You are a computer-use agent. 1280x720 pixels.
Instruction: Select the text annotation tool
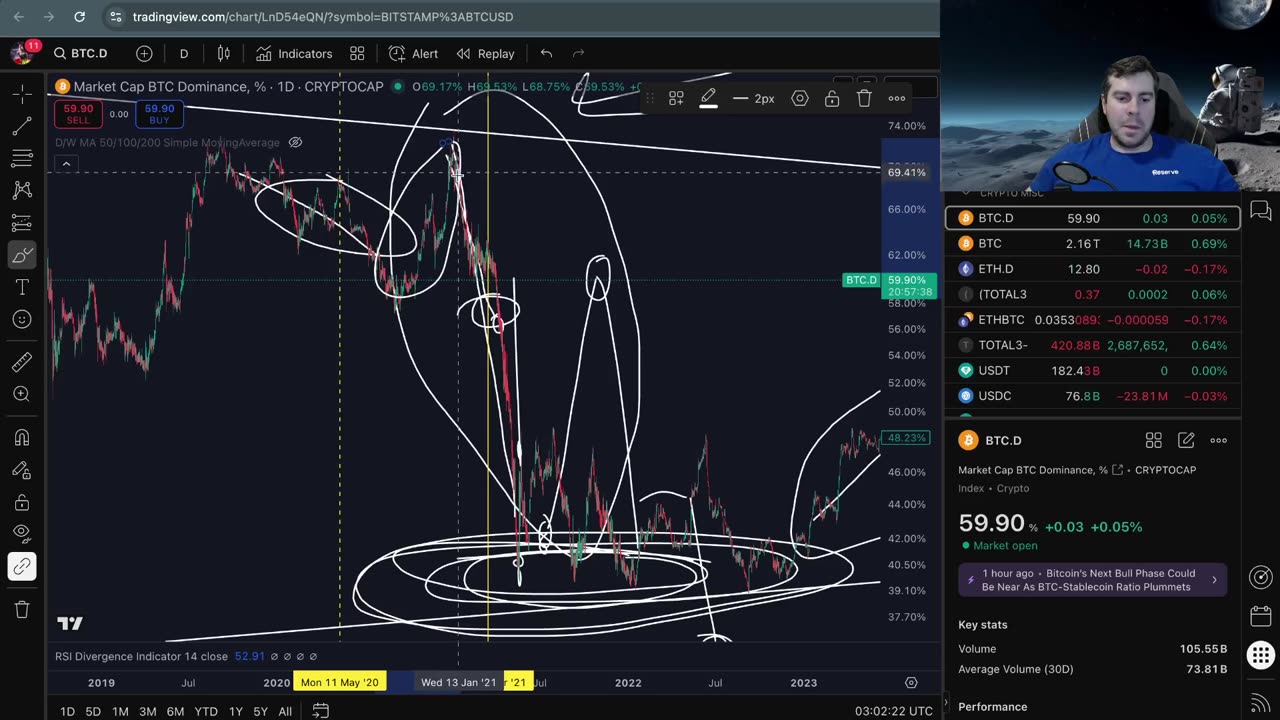coord(22,288)
